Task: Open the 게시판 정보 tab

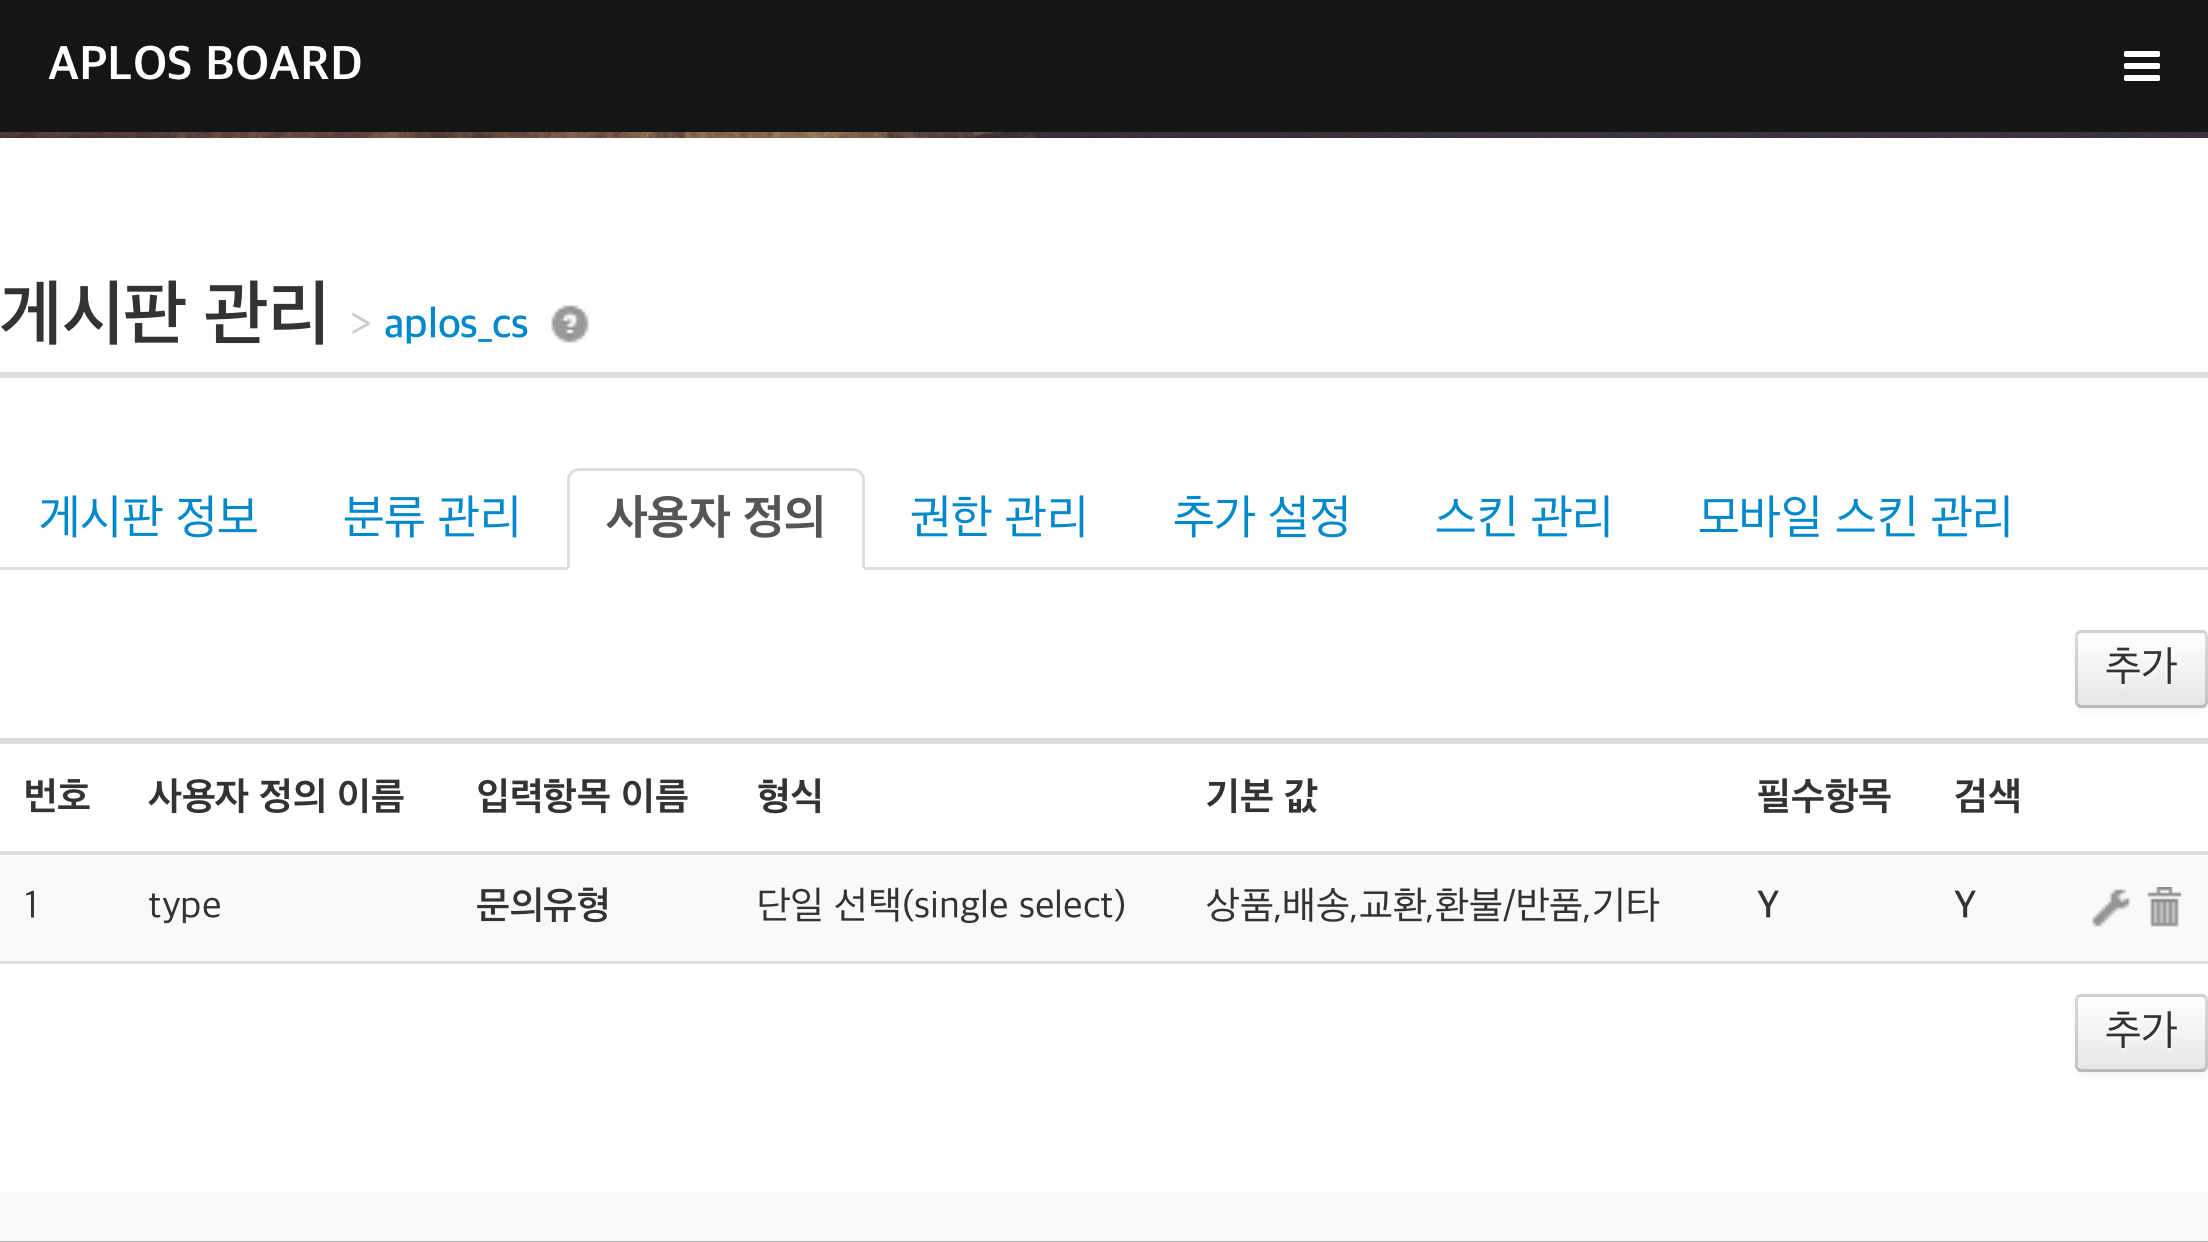Action: pyautogui.click(x=148, y=517)
